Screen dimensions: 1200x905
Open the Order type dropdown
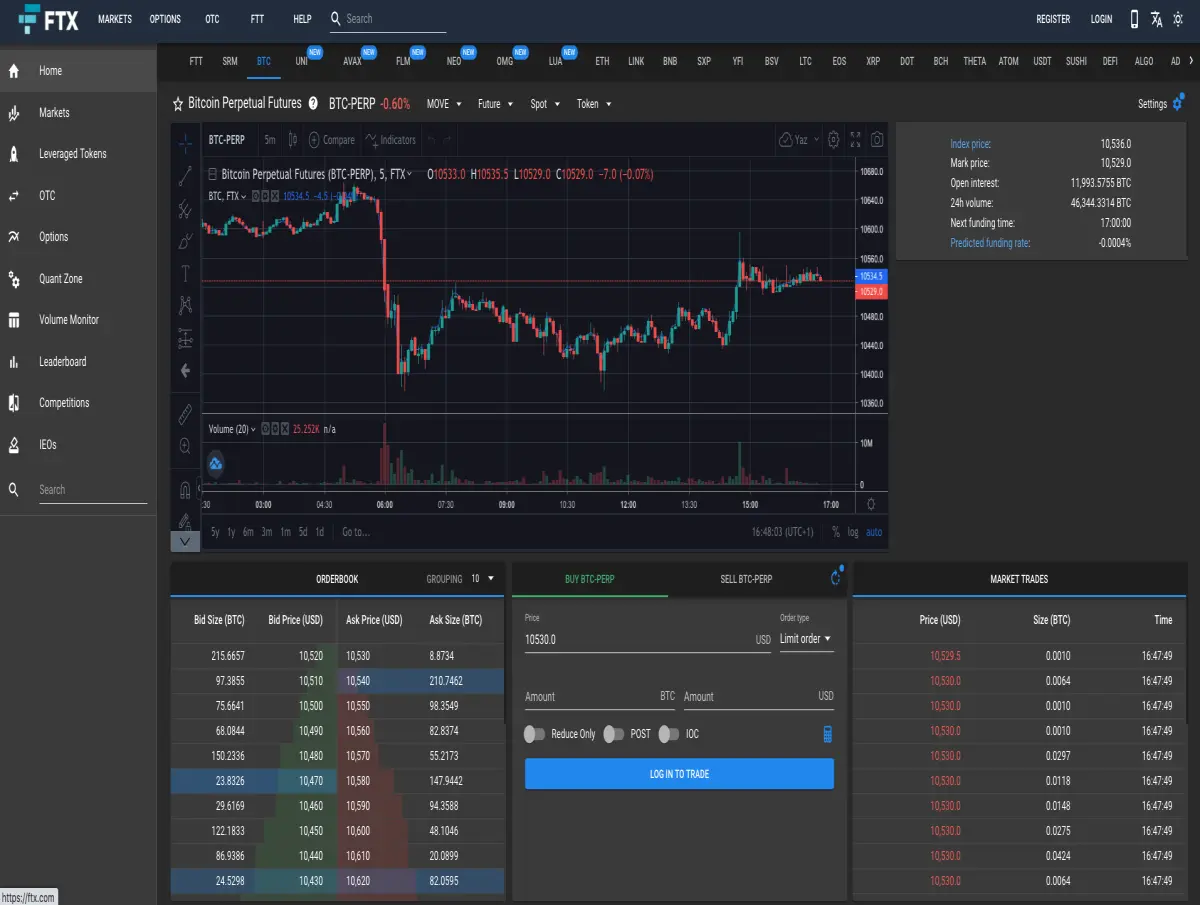(806, 639)
